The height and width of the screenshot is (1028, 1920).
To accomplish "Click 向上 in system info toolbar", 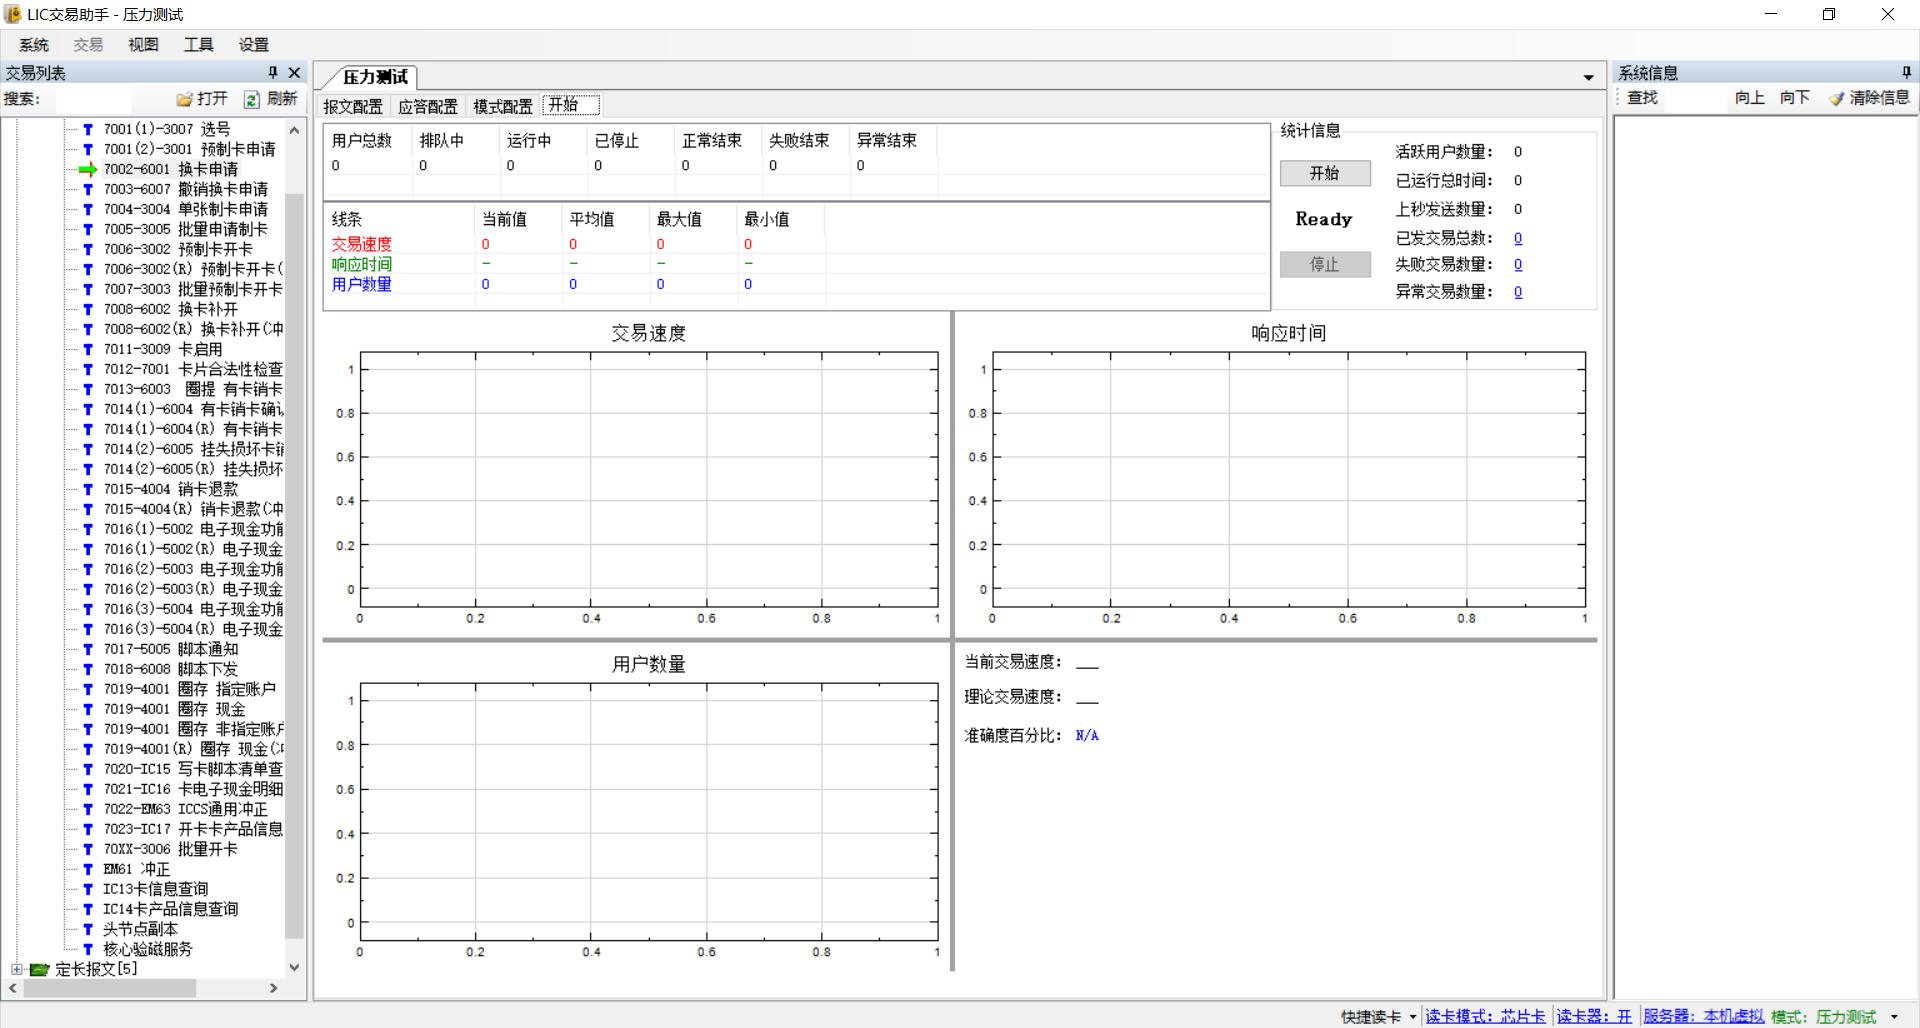I will click(x=1749, y=97).
